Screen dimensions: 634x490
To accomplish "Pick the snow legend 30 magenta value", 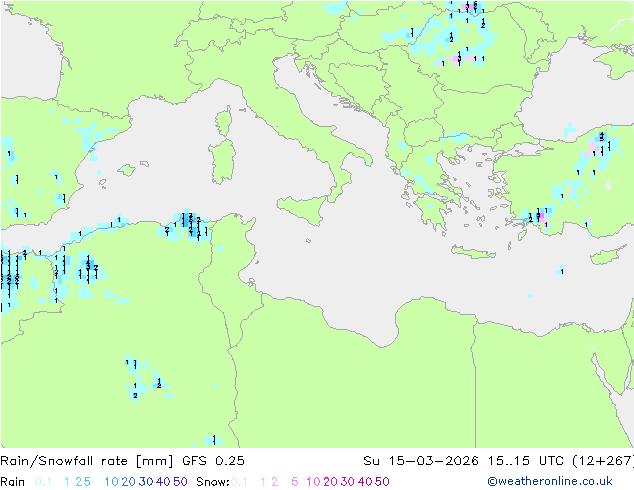I will coord(348,482).
